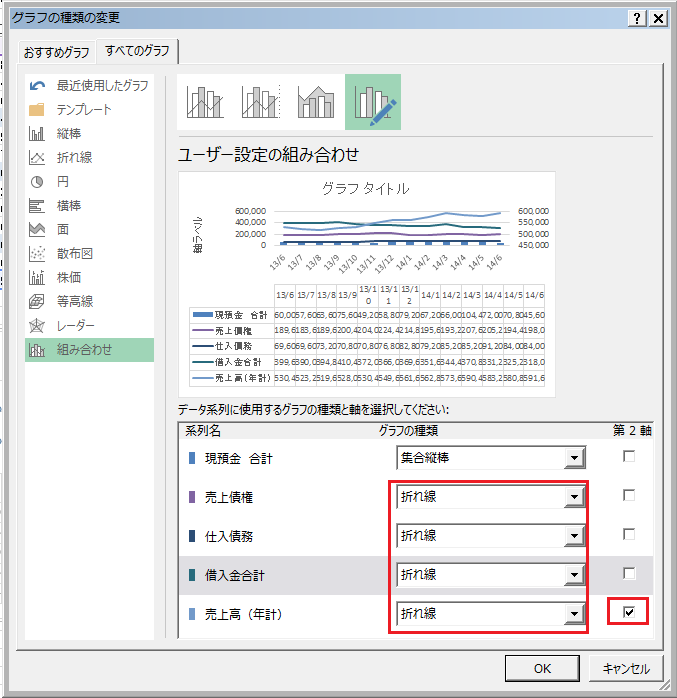Tick secondary axis checkbox for 借入金合計
The image size is (677, 698).
pyautogui.click(x=628, y=574)
